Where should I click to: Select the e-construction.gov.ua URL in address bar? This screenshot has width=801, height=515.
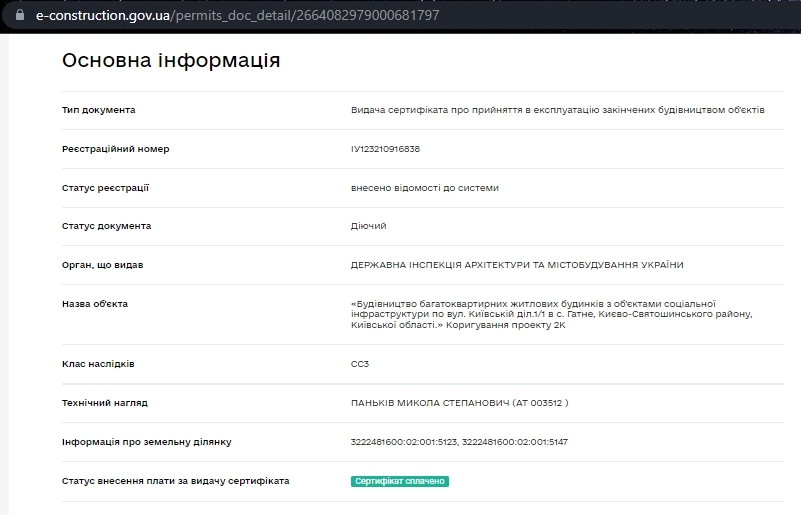238,15
